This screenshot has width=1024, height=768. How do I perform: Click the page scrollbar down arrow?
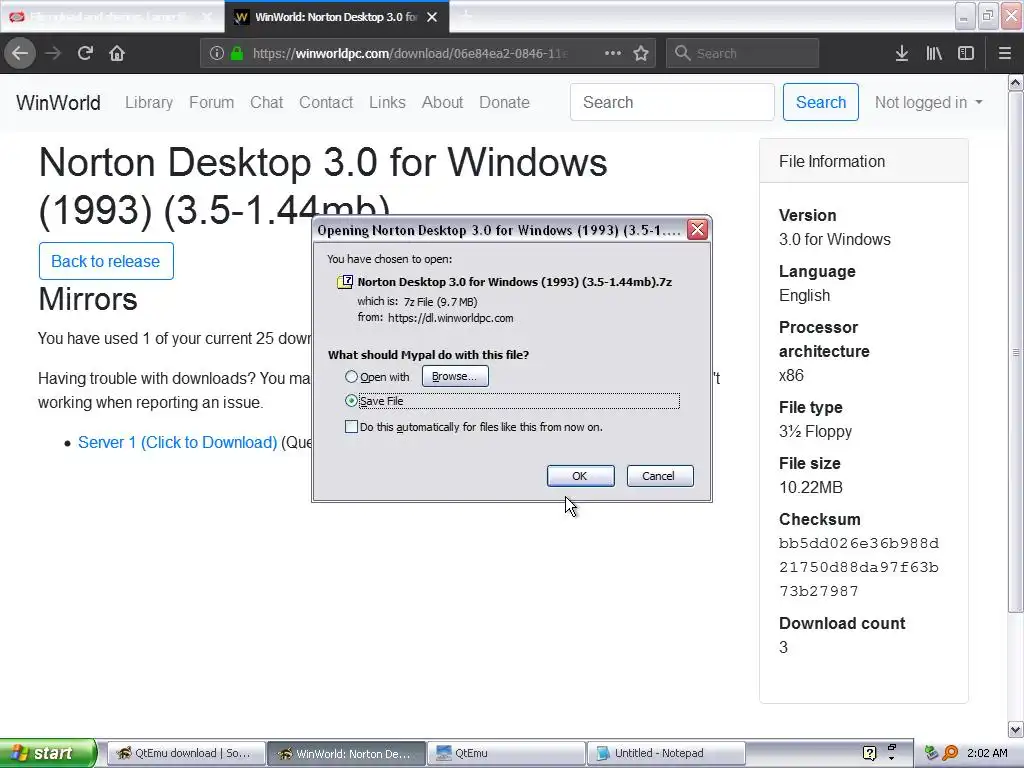1016,729
